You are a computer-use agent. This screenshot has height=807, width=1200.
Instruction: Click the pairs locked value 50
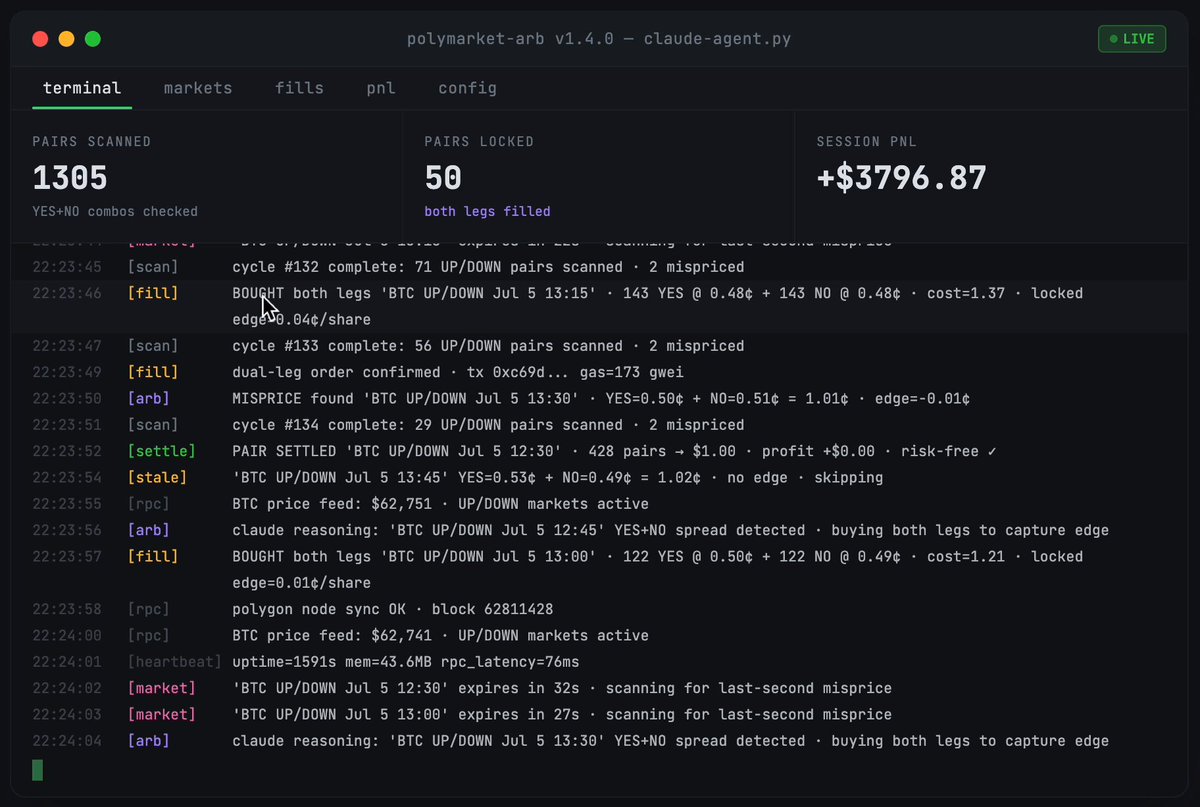click(443, 178)
